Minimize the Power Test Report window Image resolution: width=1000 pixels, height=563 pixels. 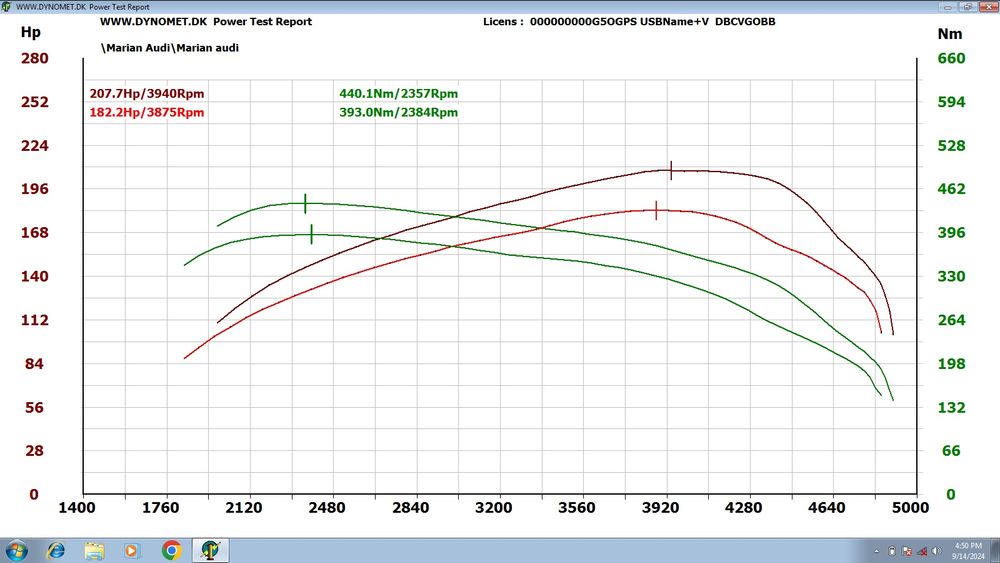tap(948, 7)
